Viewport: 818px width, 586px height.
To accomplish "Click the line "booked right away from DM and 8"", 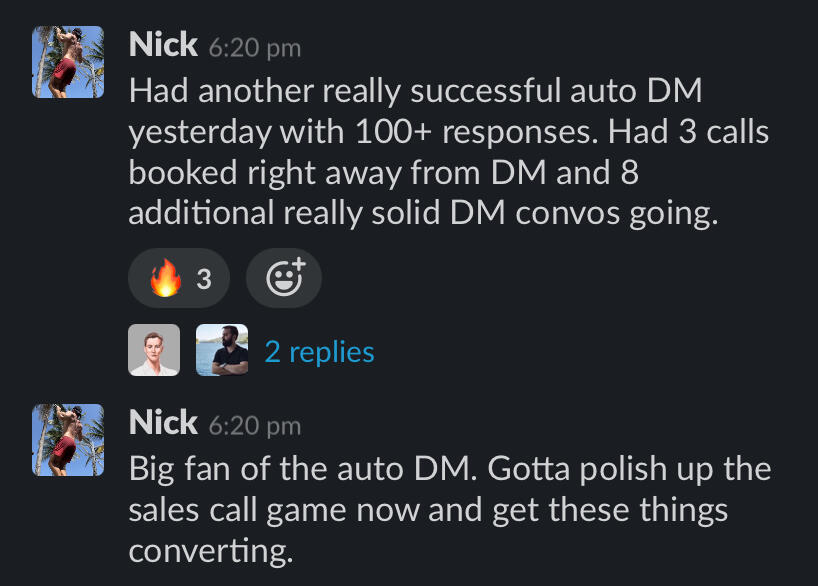I will click(383, 173).
